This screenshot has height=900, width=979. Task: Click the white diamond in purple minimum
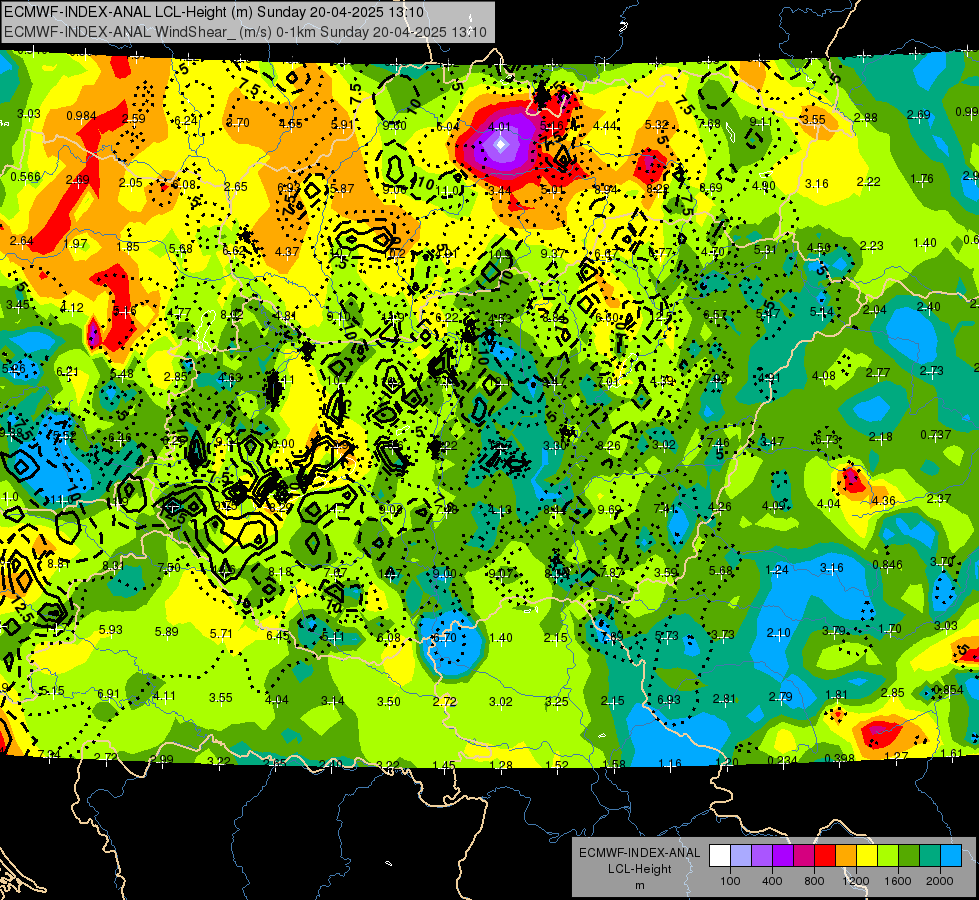pyautogui.click(x=501, y=145)
